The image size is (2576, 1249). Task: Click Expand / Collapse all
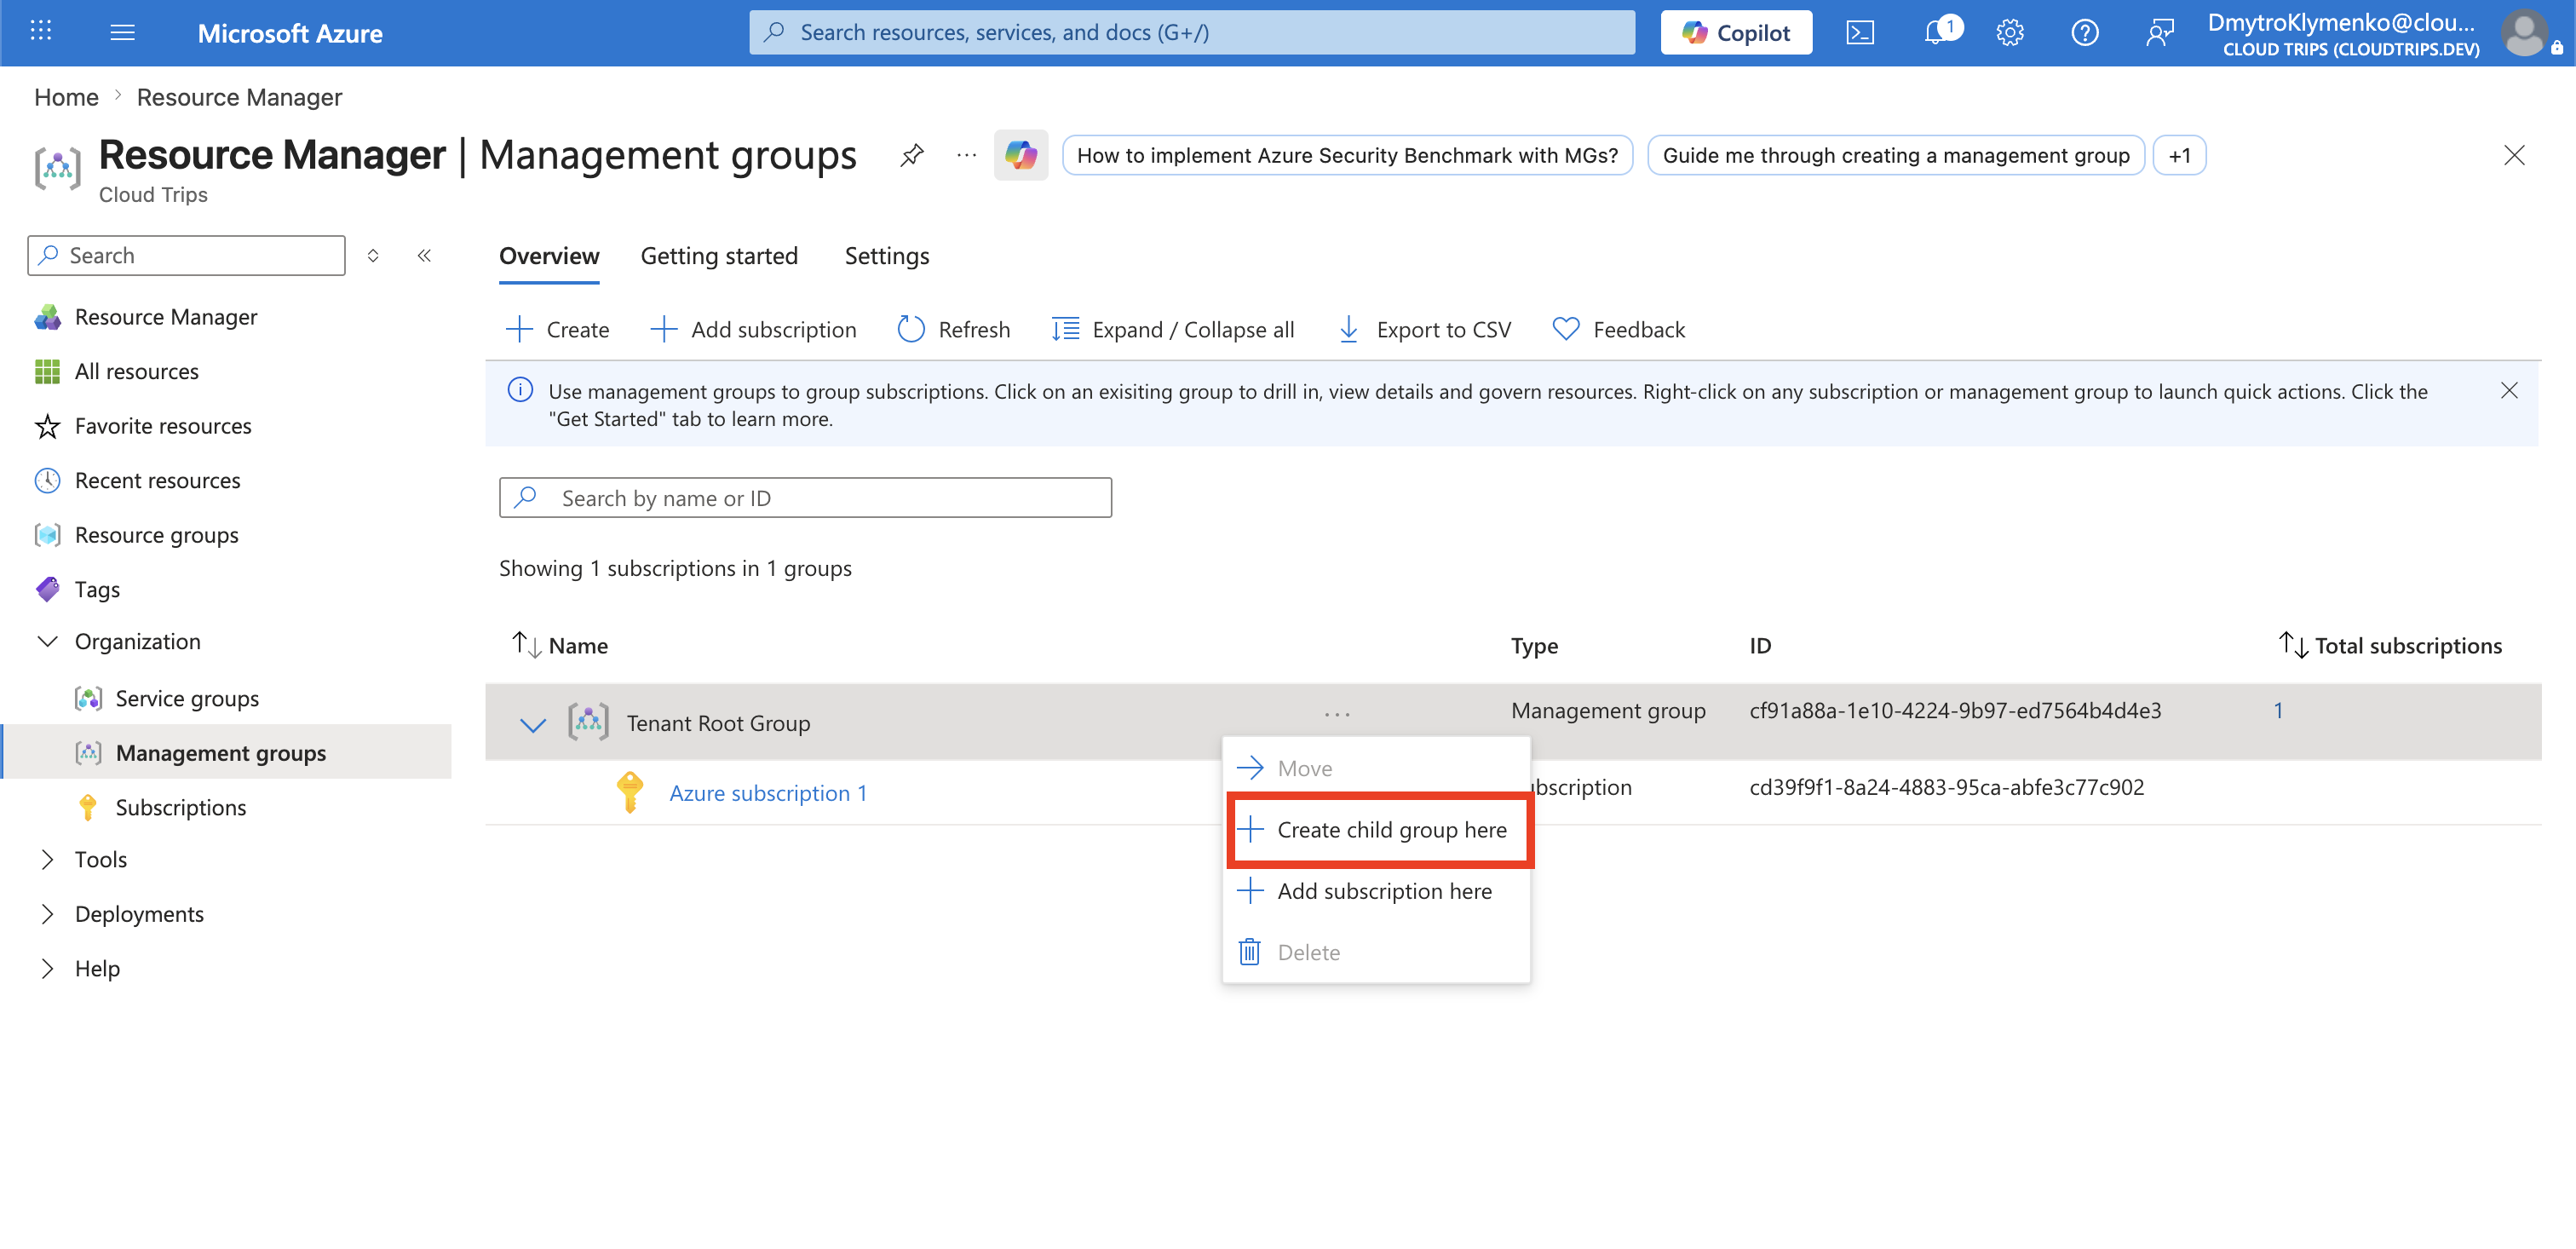[x=1172, y=330]
